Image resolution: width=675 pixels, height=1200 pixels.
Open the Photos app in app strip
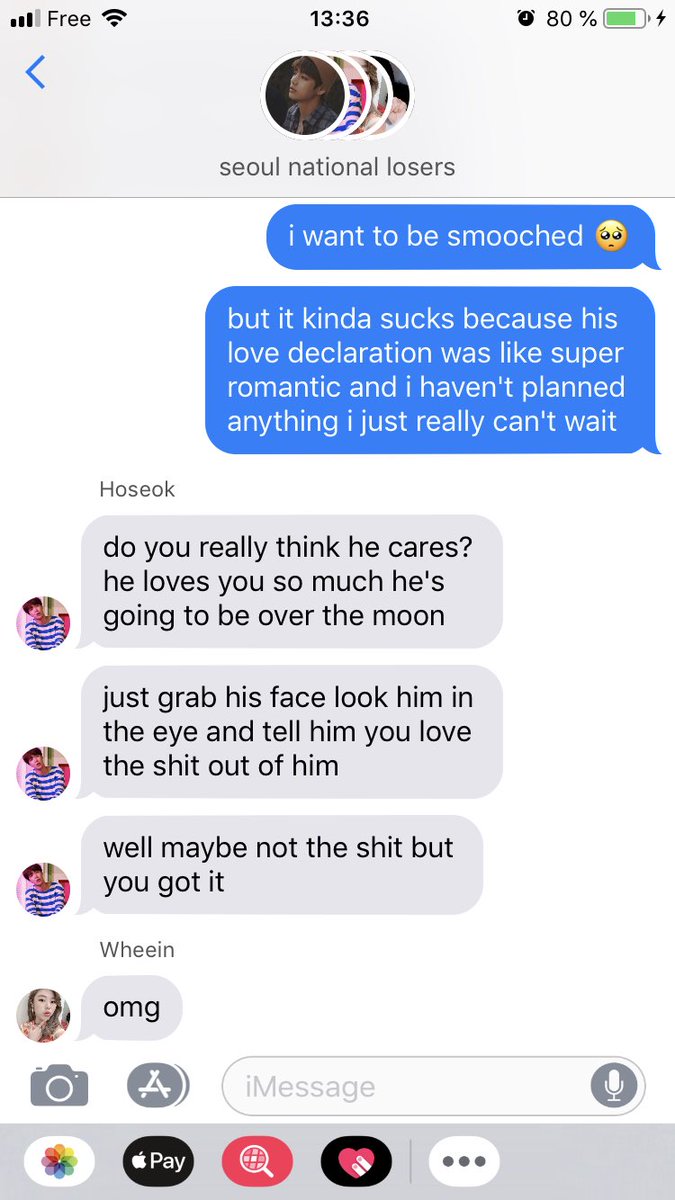(x=60, y=1161)
